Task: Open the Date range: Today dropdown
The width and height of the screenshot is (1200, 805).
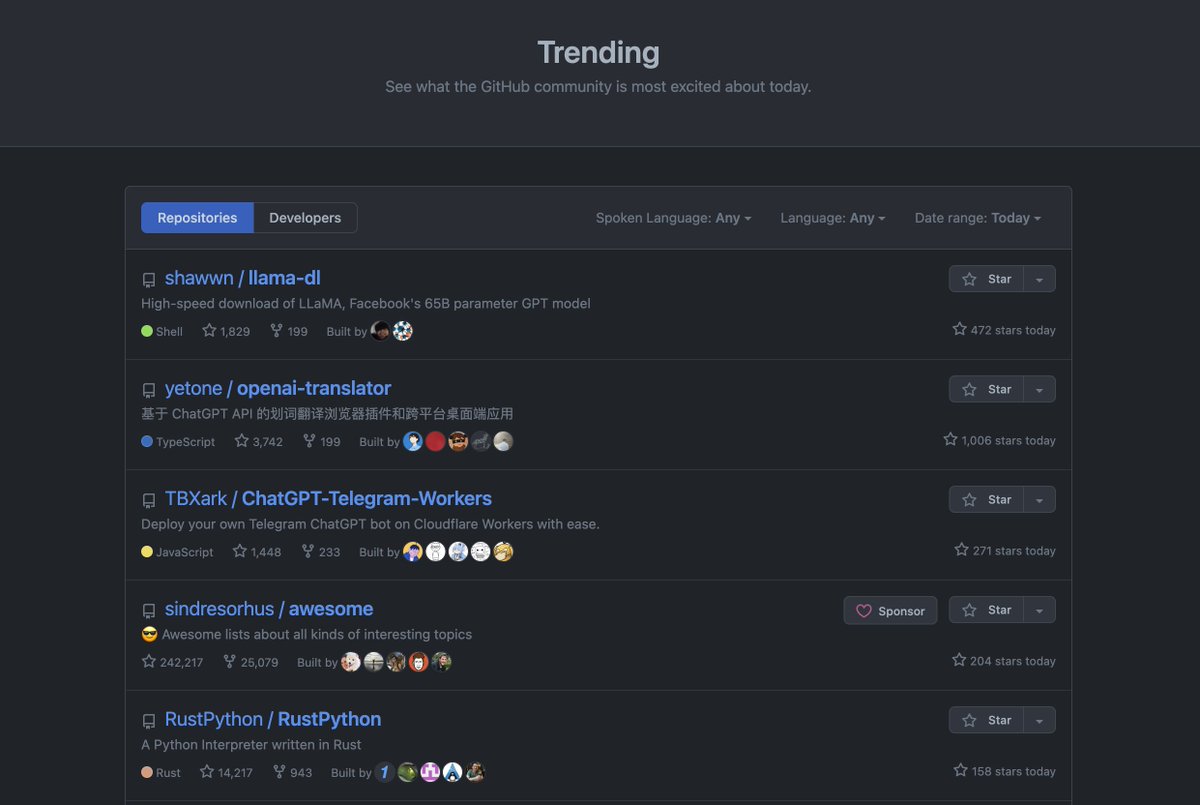Action: tap(978, 218)
